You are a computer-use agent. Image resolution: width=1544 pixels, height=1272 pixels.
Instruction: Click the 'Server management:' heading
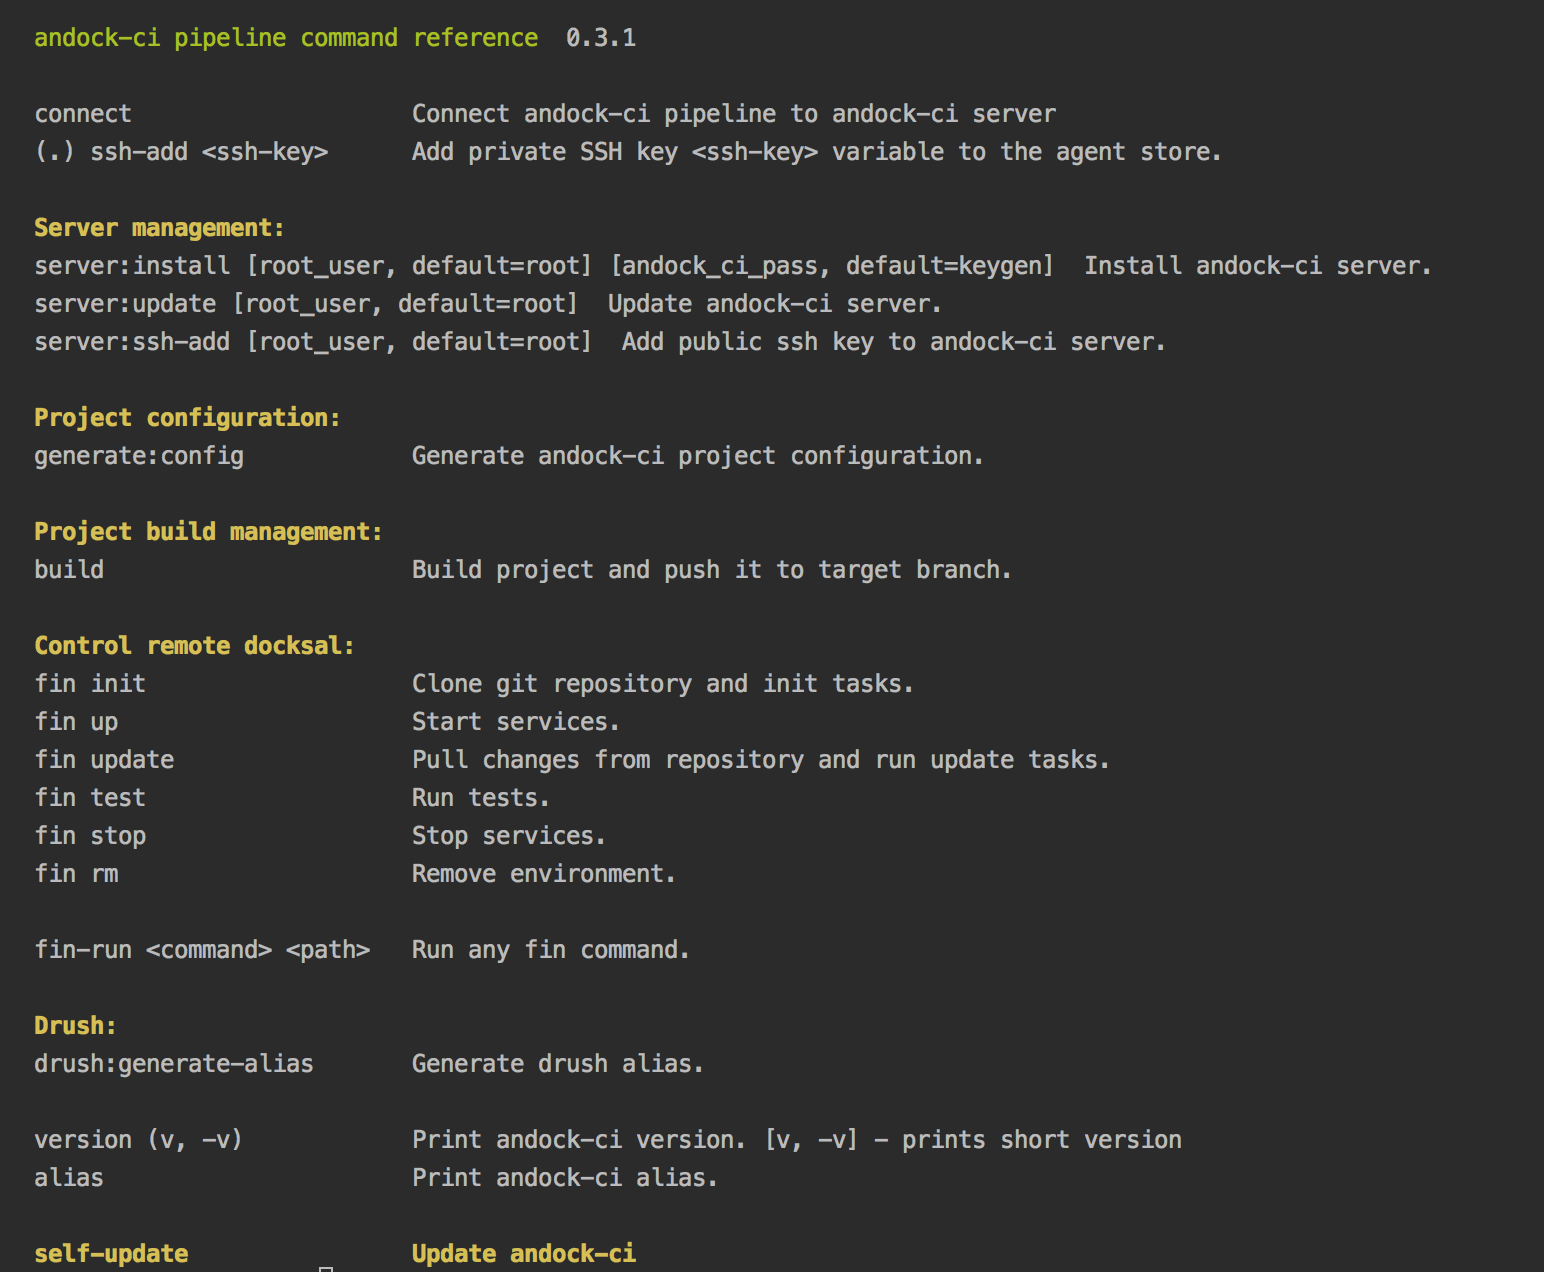click(159, 228)
